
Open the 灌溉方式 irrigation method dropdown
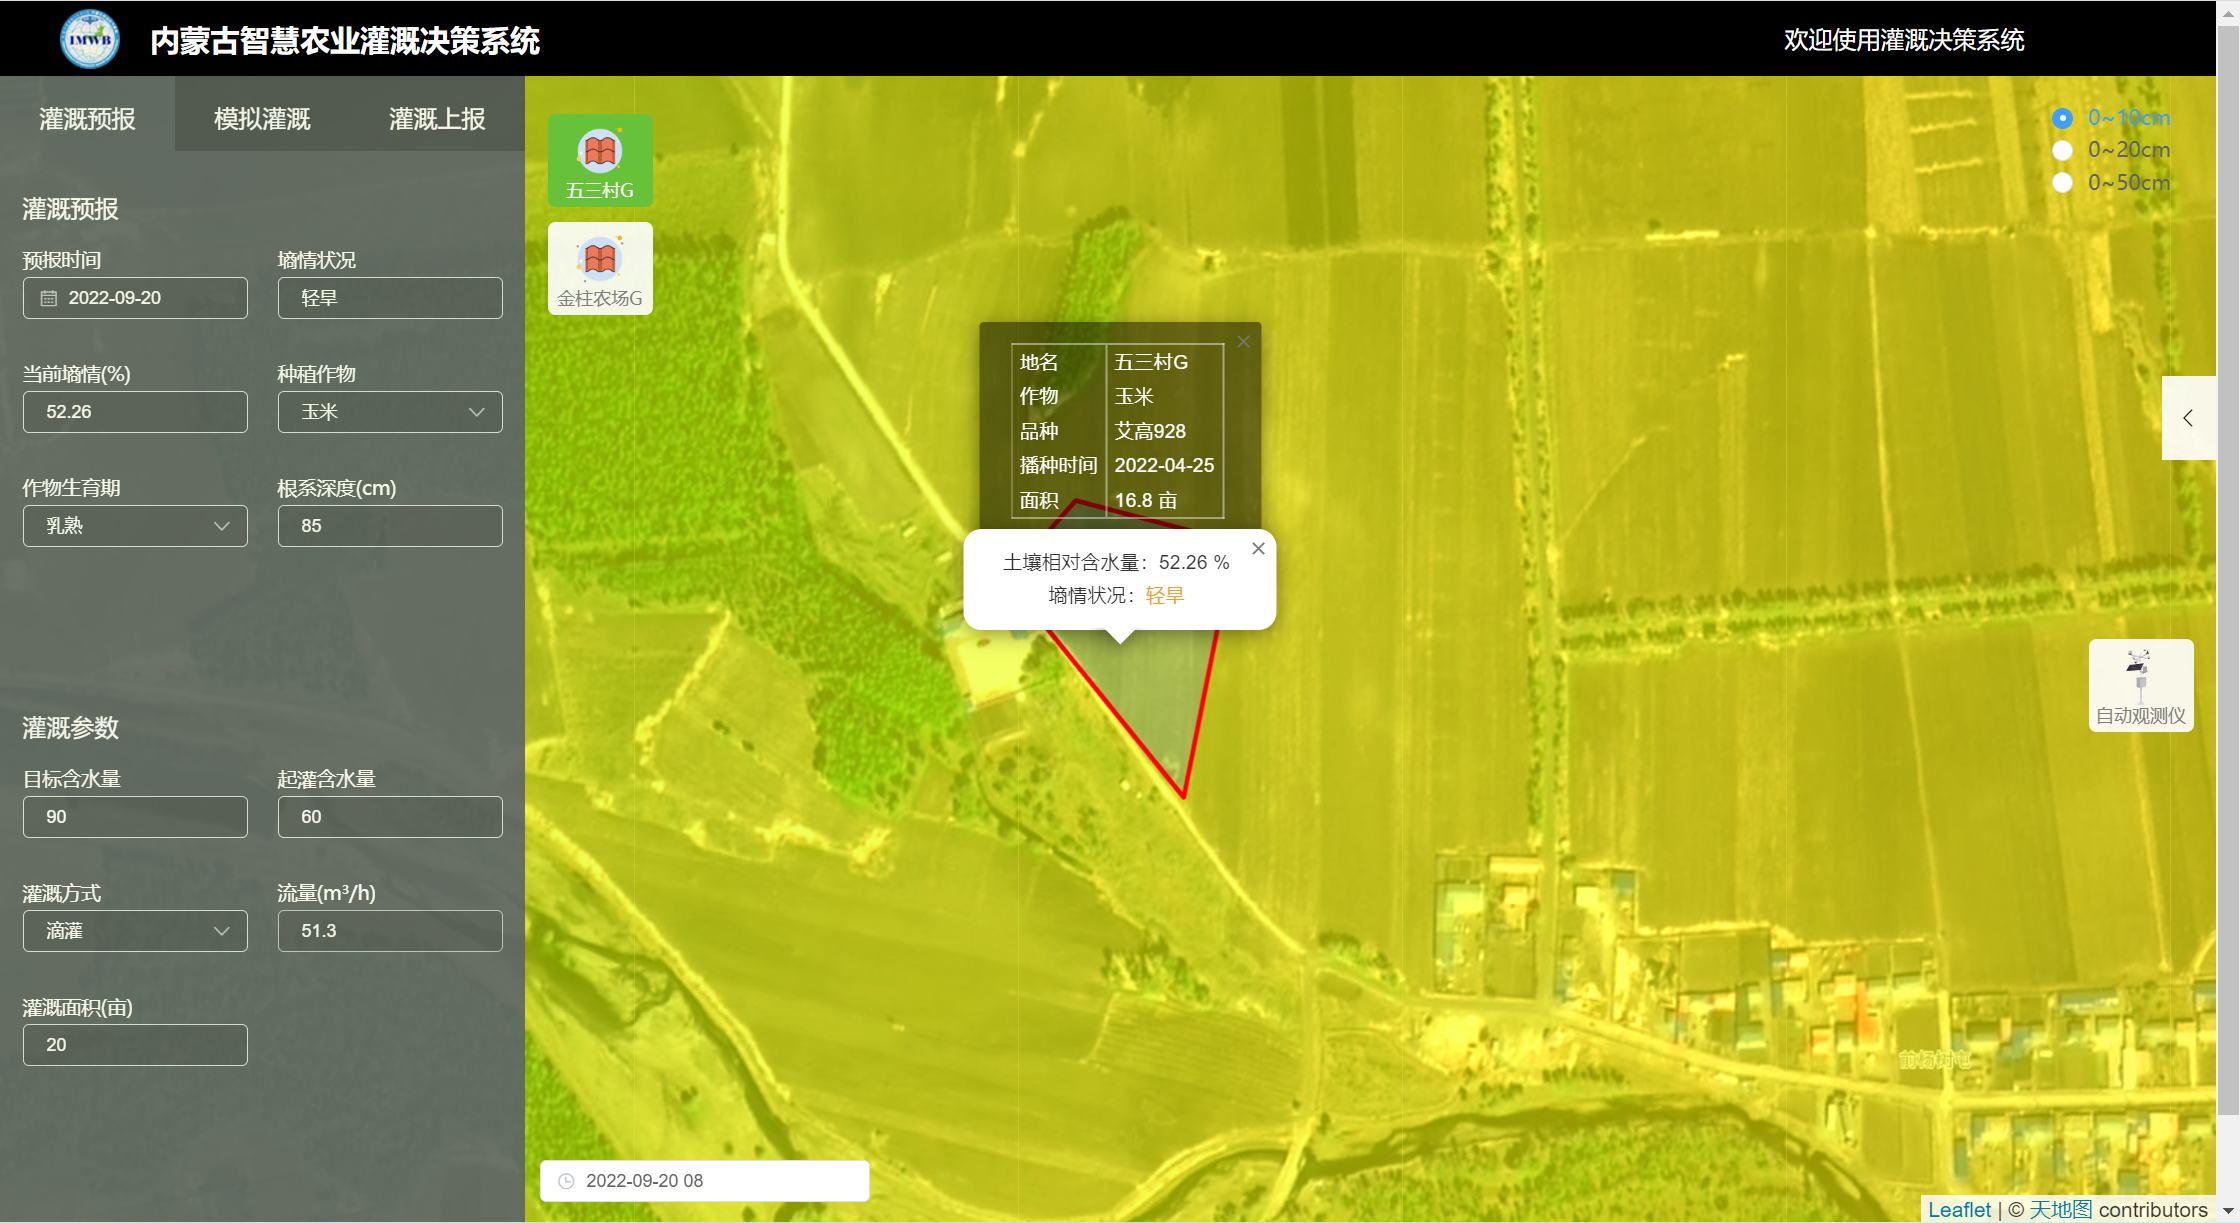tap(135, 931)
